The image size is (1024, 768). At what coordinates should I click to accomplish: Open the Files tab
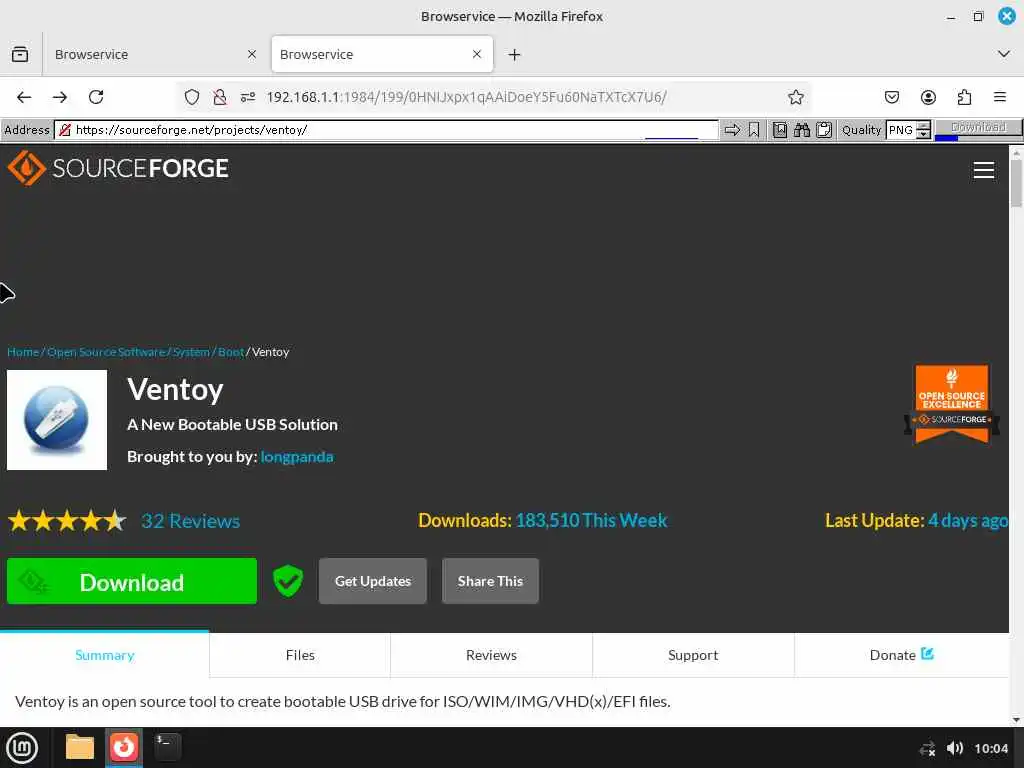coord(300,655)
